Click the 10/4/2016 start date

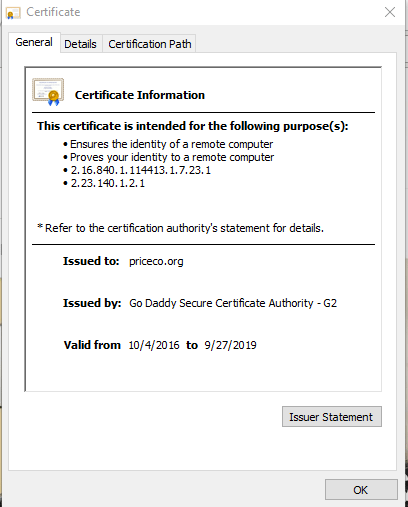(x=154, y=345)
